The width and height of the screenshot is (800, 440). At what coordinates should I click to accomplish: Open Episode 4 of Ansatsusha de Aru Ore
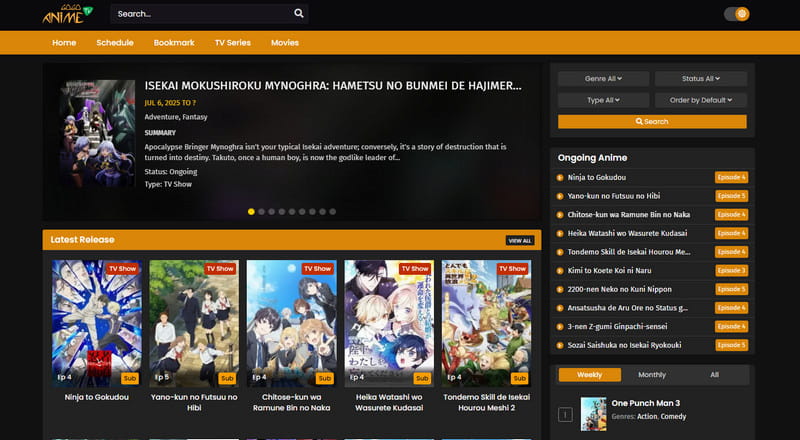pyautogui.click(x=731, y=308)
